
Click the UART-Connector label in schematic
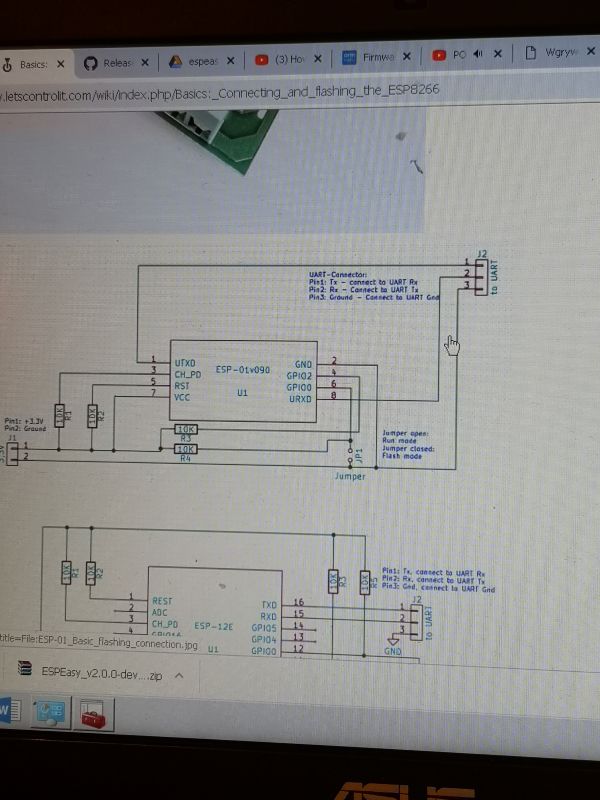[x=338, y=274]
